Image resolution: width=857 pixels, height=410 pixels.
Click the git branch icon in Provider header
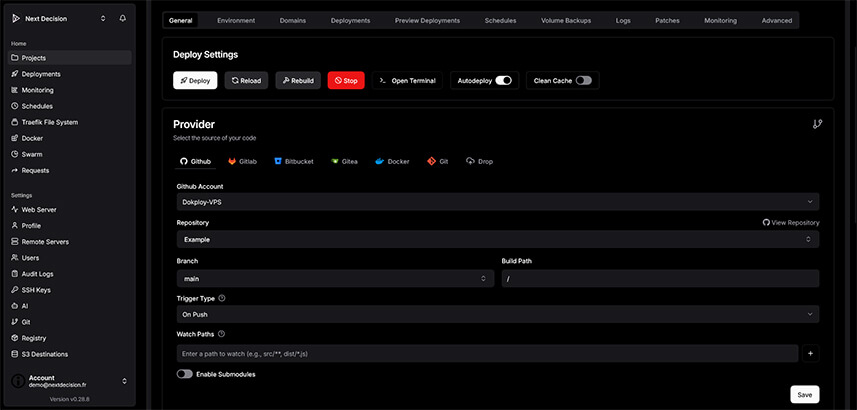(818, 124)
